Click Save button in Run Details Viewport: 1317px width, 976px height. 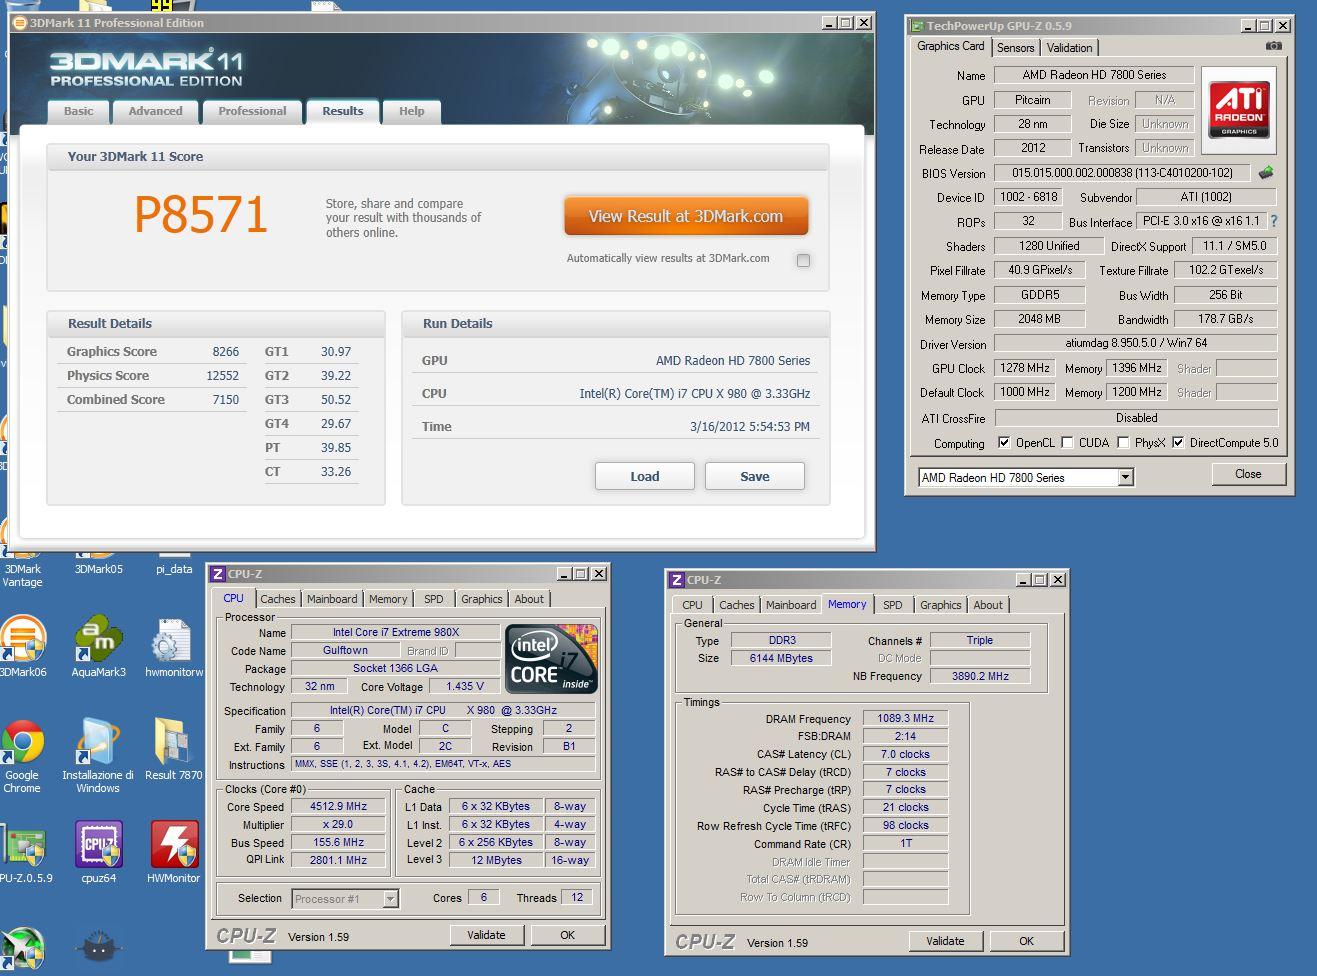755,476
